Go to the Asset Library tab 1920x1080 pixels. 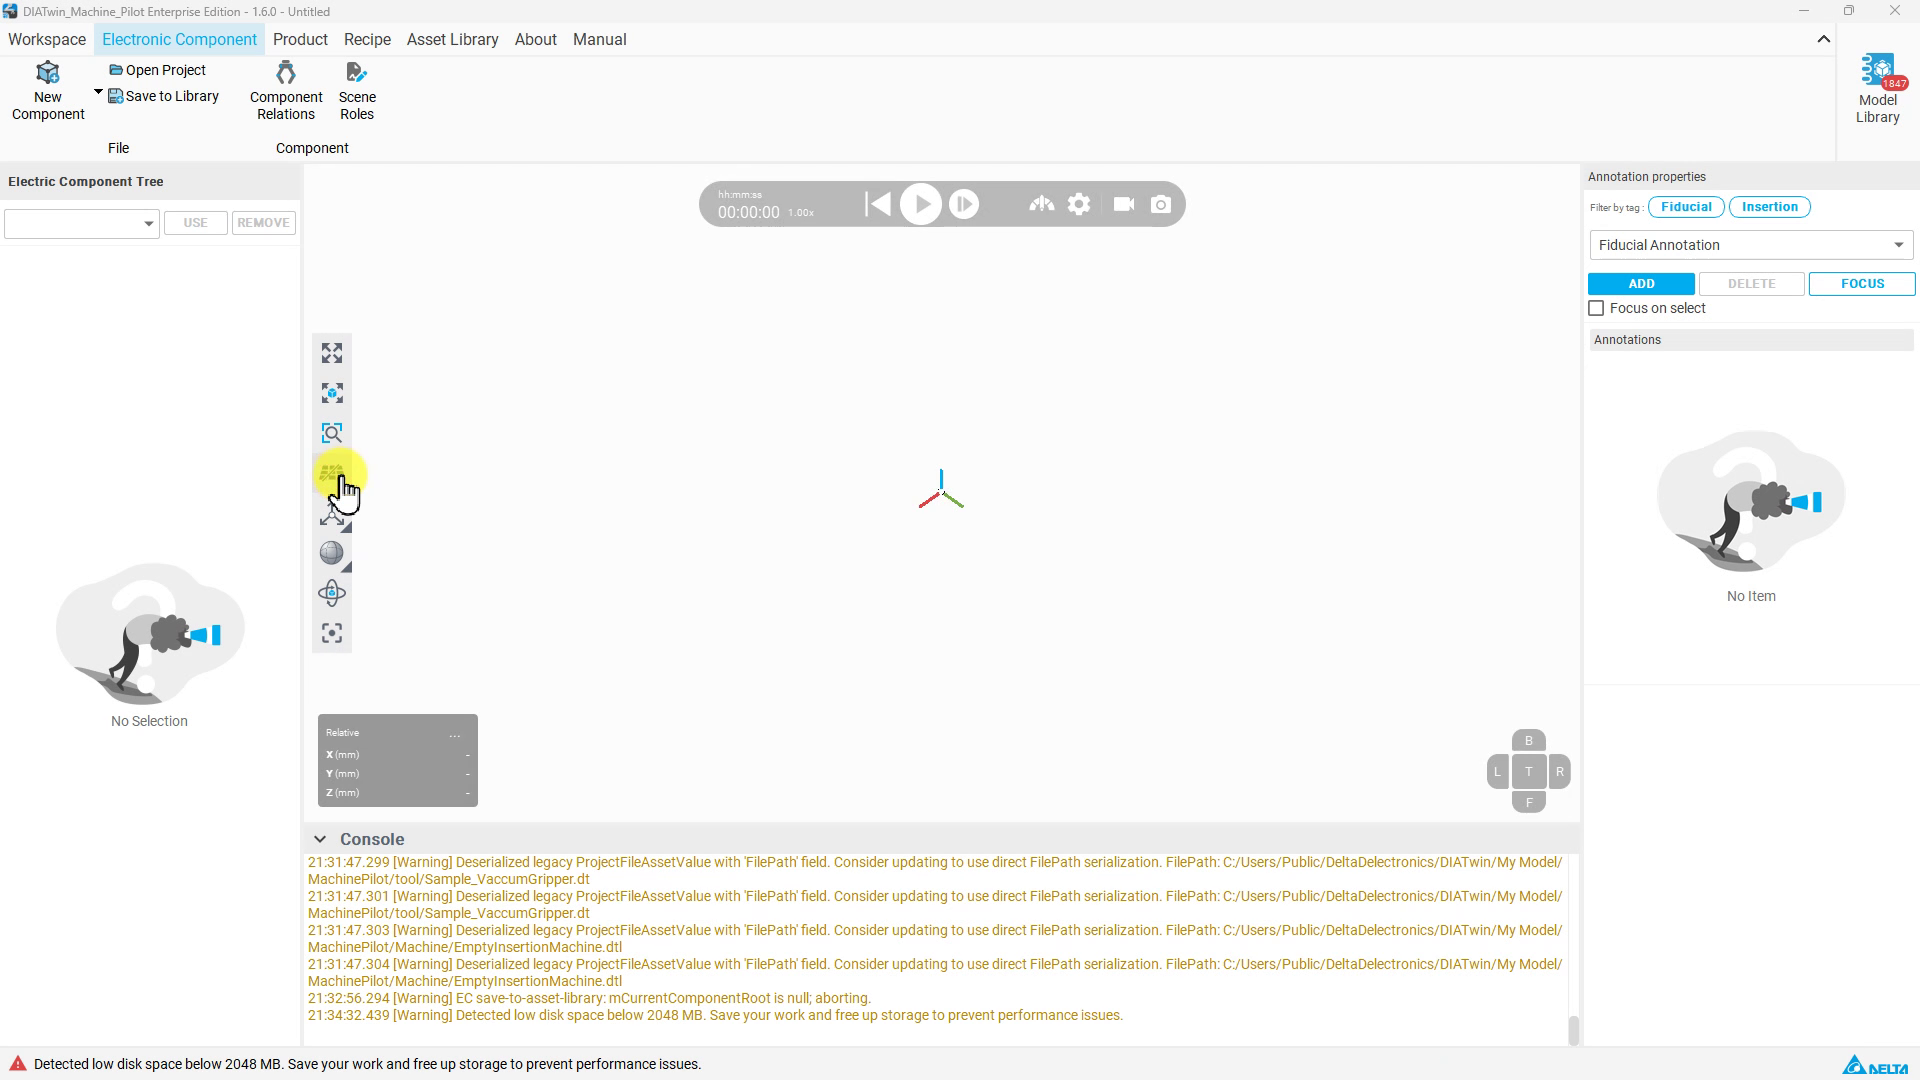tap(452, 40)
